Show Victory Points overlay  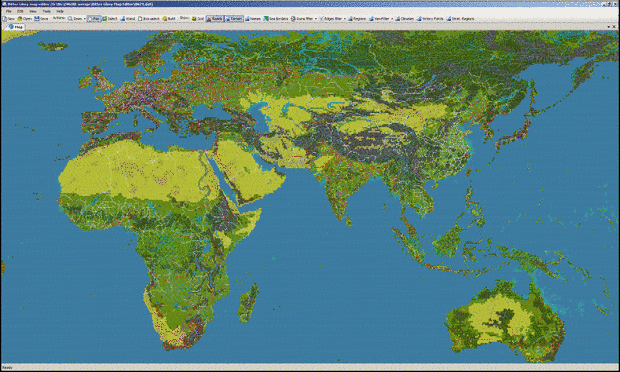(430, 19)
